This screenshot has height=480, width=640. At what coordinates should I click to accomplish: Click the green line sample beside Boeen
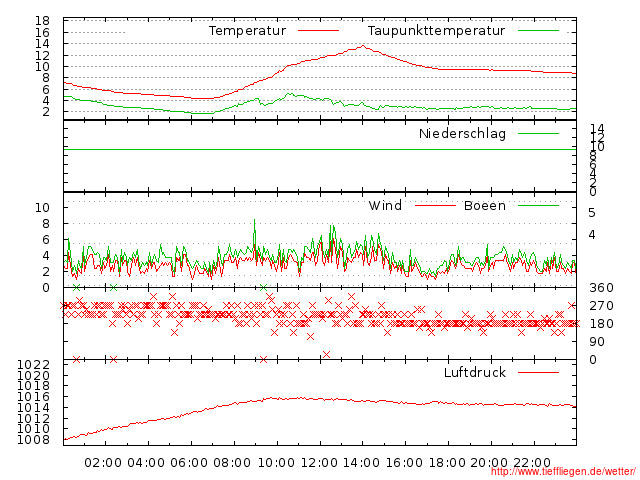pos(538,205)
